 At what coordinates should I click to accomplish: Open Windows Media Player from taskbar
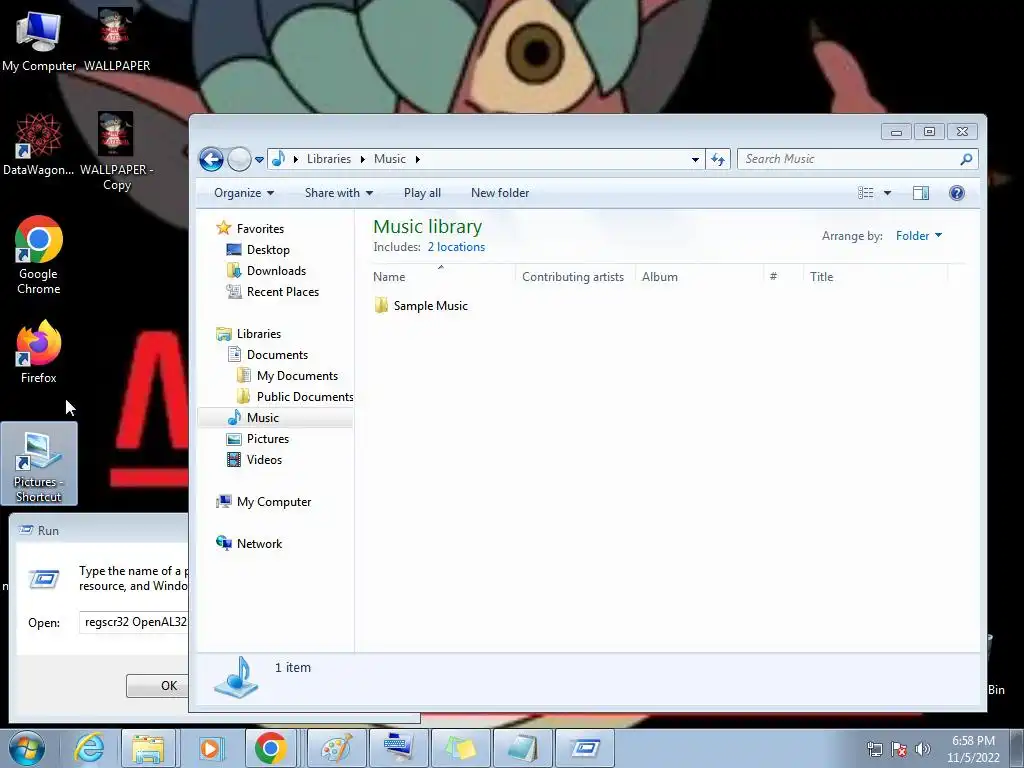210,748
